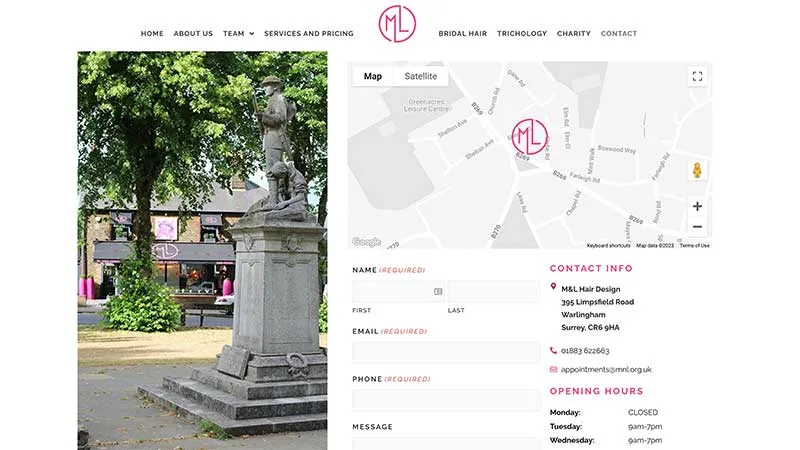800x450 pixels.
Task: Go to the Bridal Hair page
Action: tap(463, 34)
